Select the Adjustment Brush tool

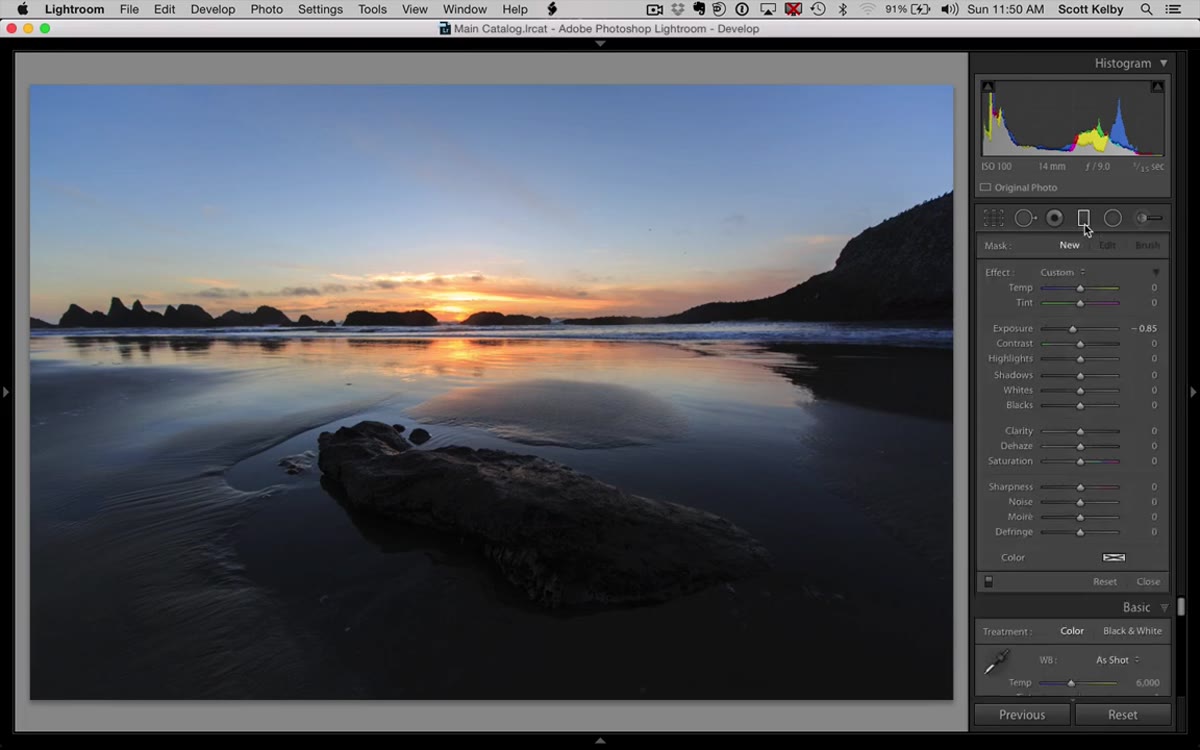coord(1148,218)
